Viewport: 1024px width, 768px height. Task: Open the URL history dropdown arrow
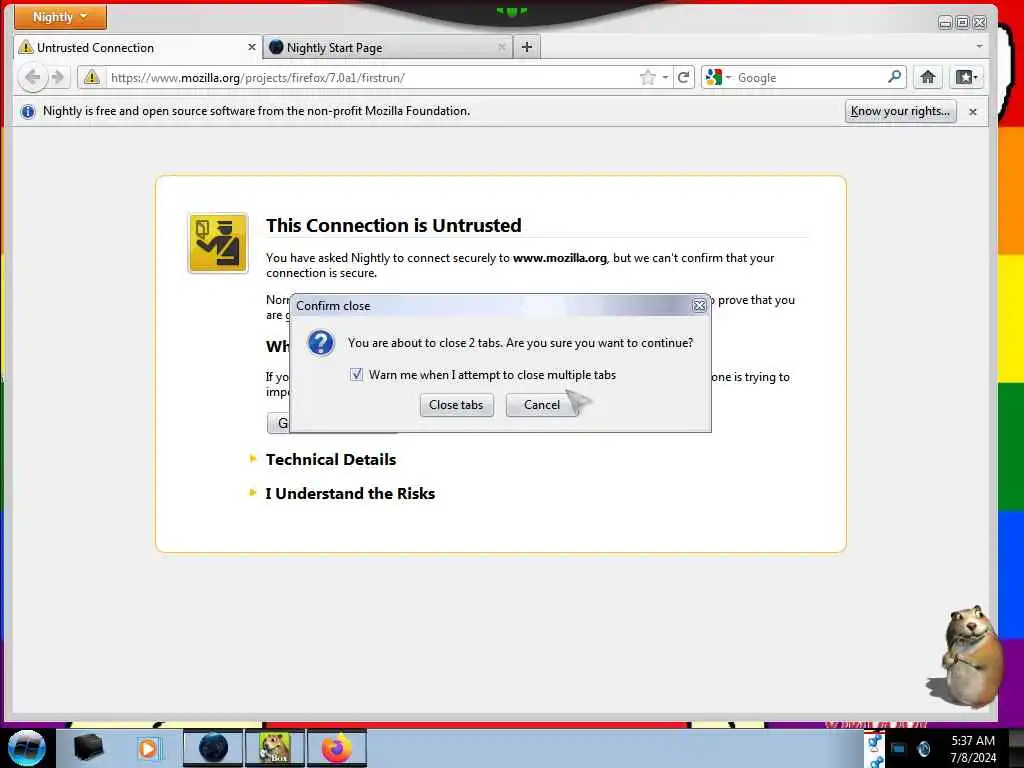(665, 78)
